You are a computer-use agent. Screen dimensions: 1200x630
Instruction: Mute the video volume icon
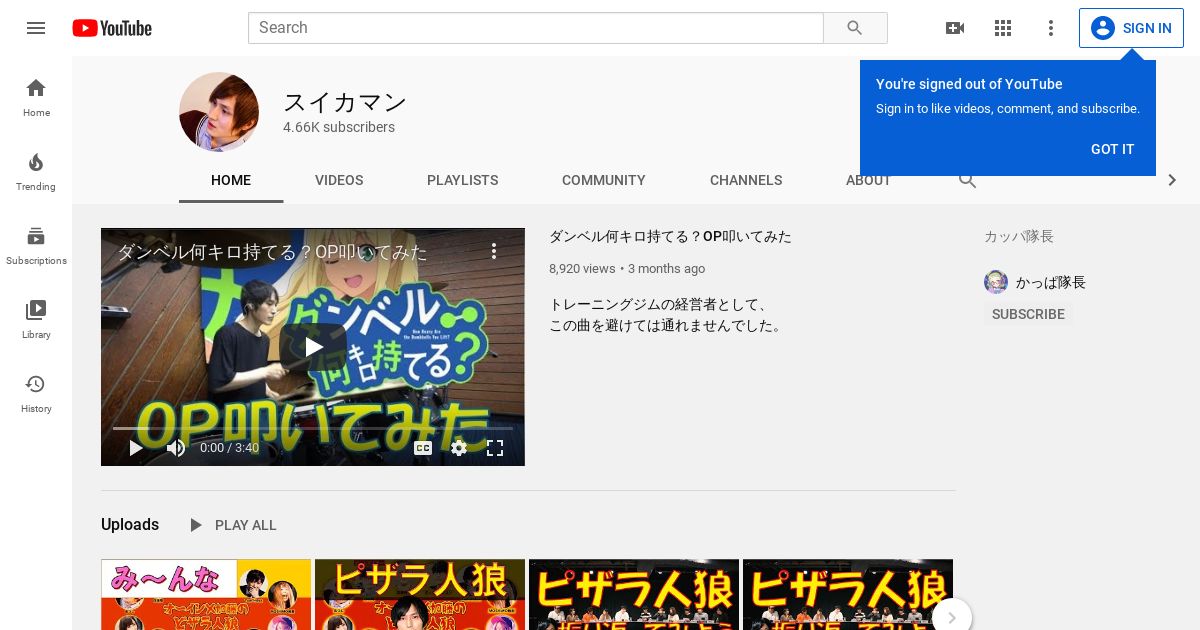coord(176,448)
